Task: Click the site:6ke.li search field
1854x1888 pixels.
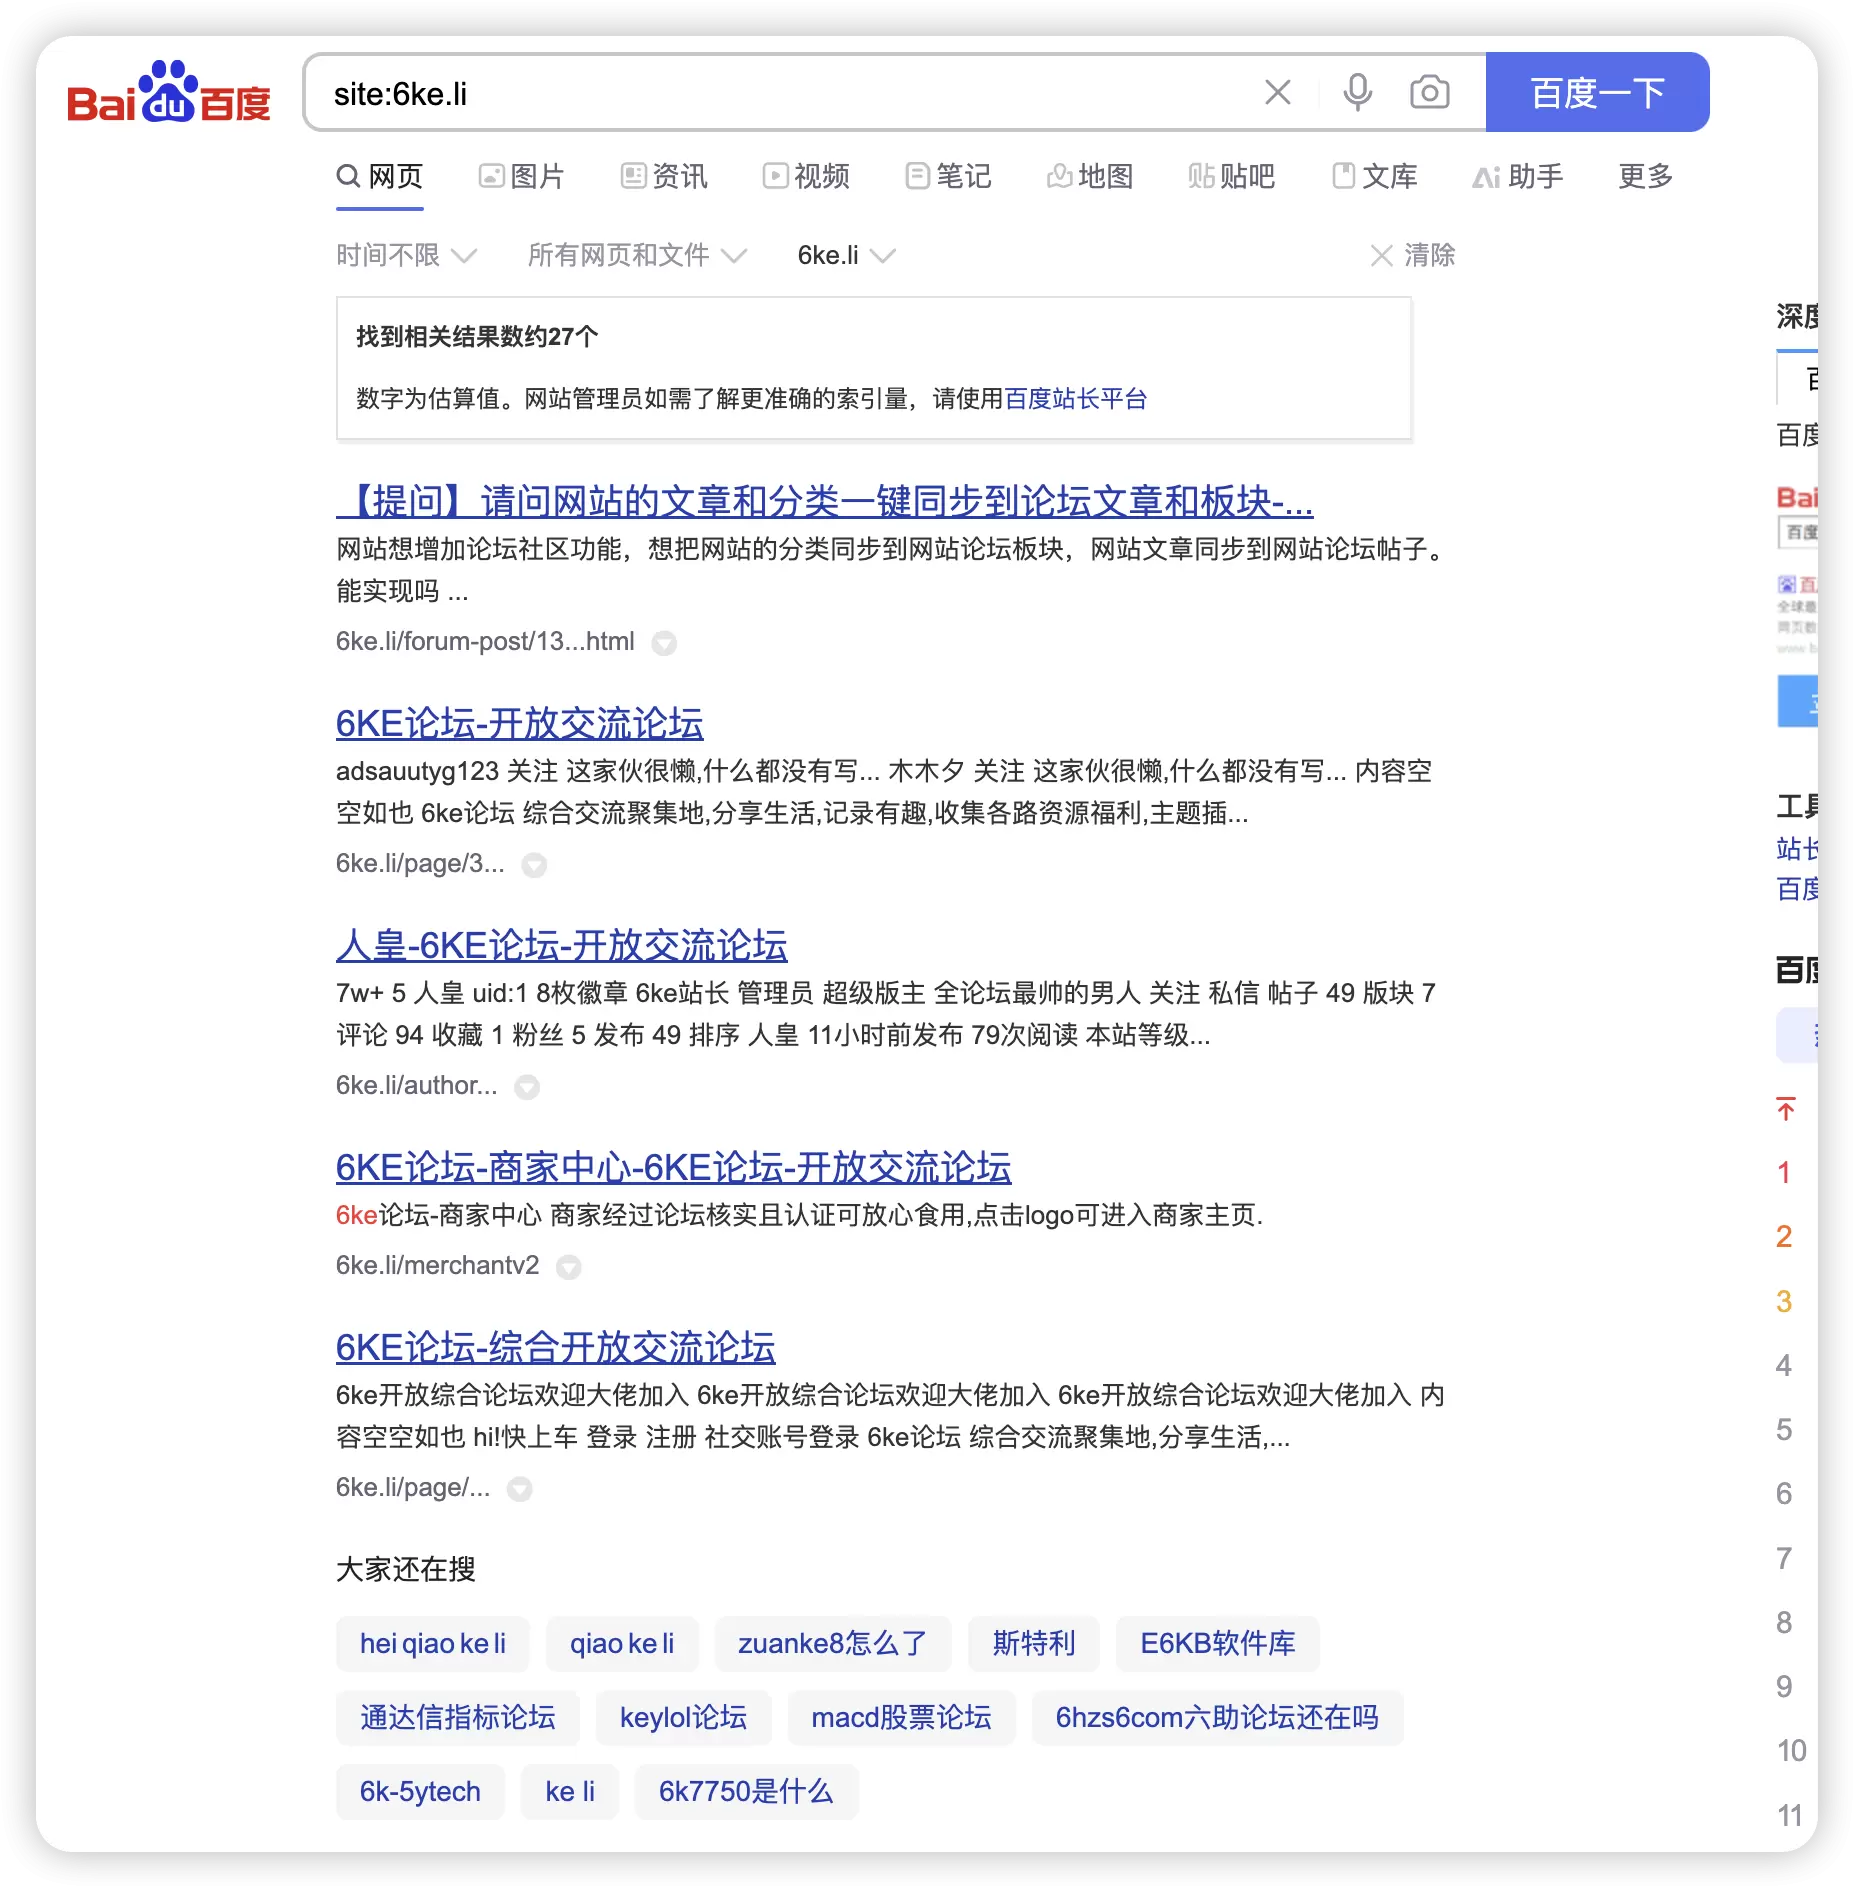Action: pyautogui.click(x=780, y=93)
